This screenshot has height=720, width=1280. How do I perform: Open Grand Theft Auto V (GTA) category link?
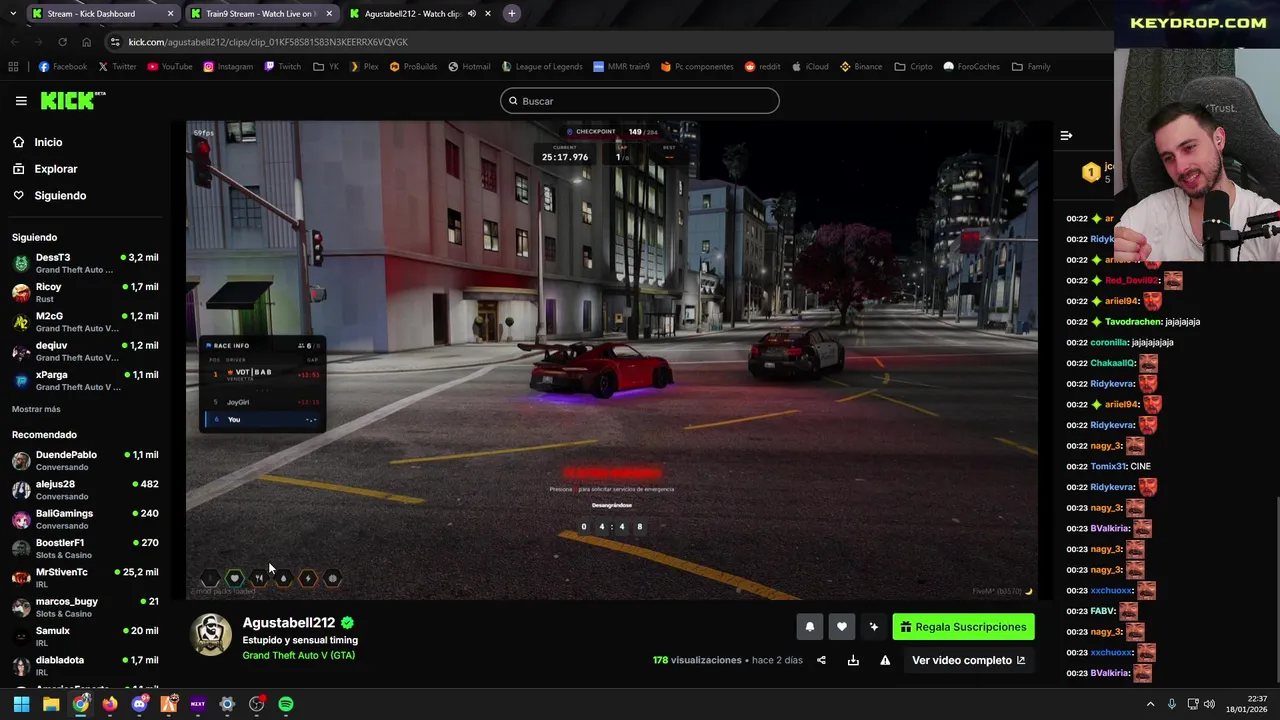pos(299,655)
